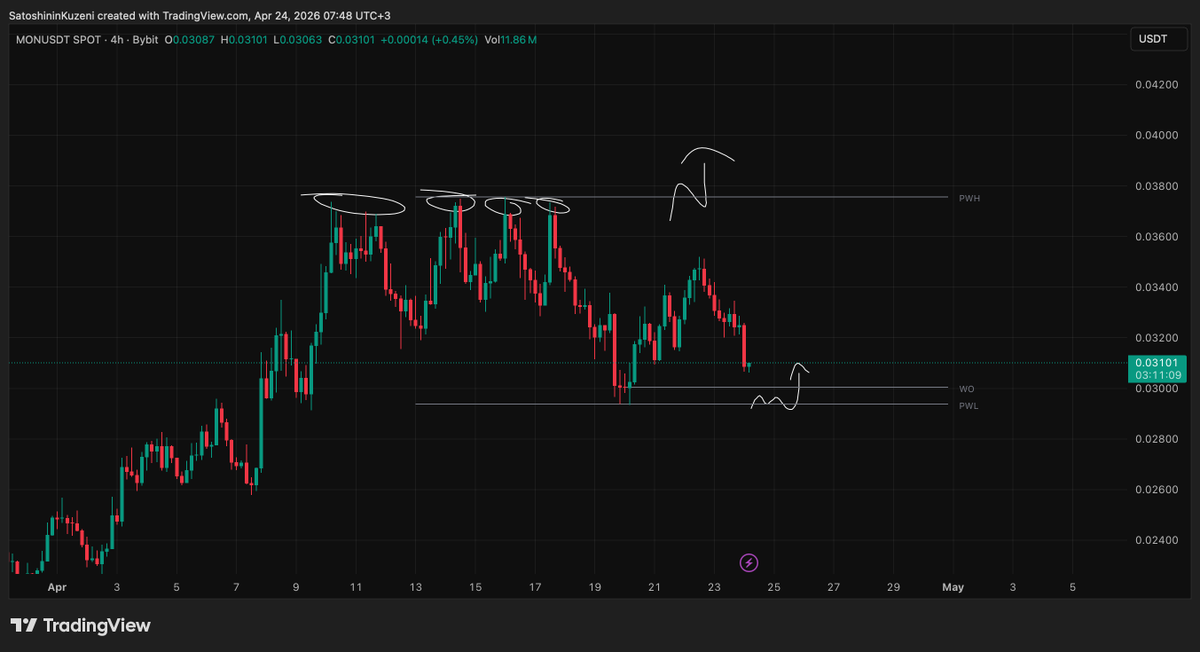Click the Vol 11.86 M indicator text

[511, 40]
